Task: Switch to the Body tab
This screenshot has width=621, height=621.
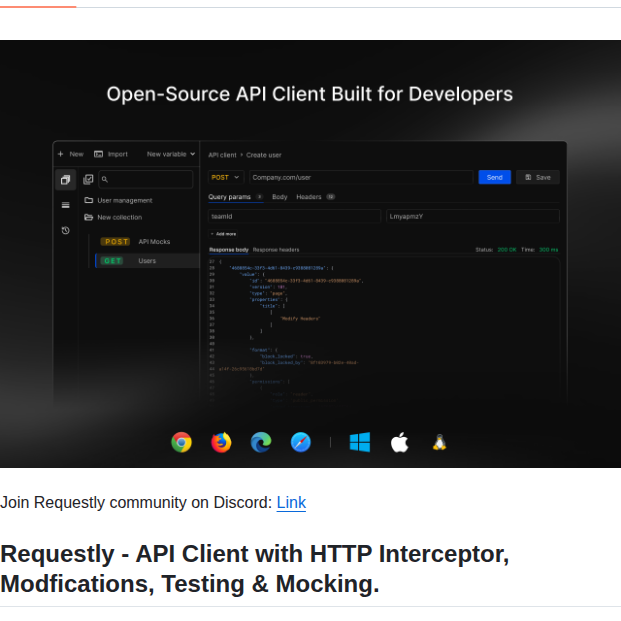Action: 280,197
